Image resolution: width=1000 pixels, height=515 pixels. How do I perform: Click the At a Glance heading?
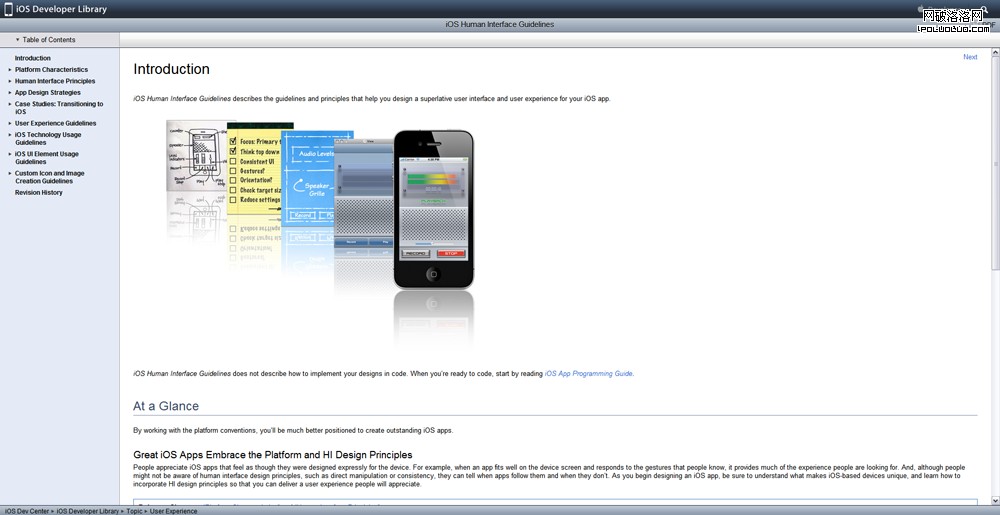(x=166, y=406)
